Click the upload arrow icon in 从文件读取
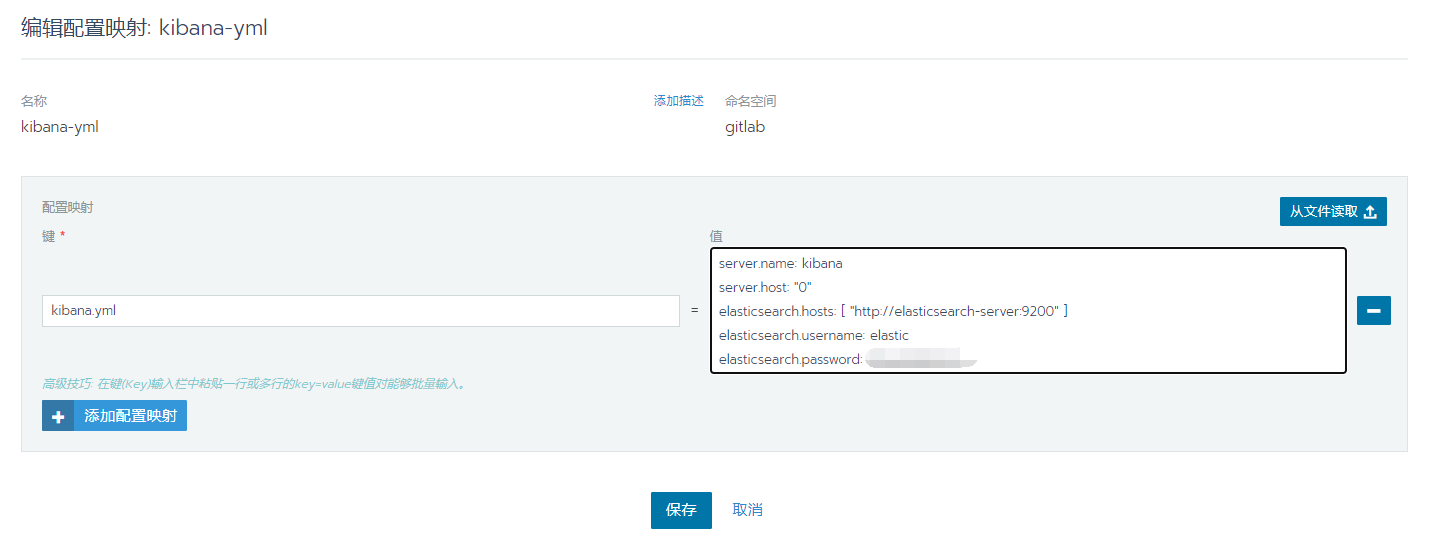Image resolution: width=1446 pixels, height=559 pixels. 1370,212
